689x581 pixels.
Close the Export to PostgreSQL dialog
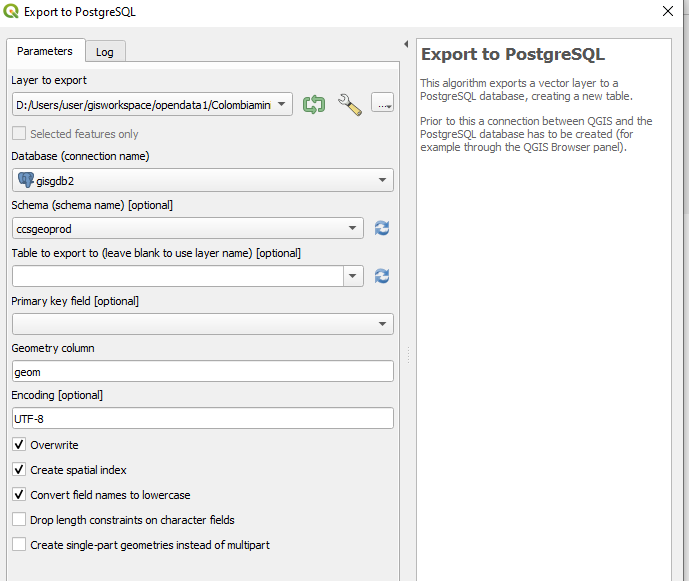(x=668, y=12)
